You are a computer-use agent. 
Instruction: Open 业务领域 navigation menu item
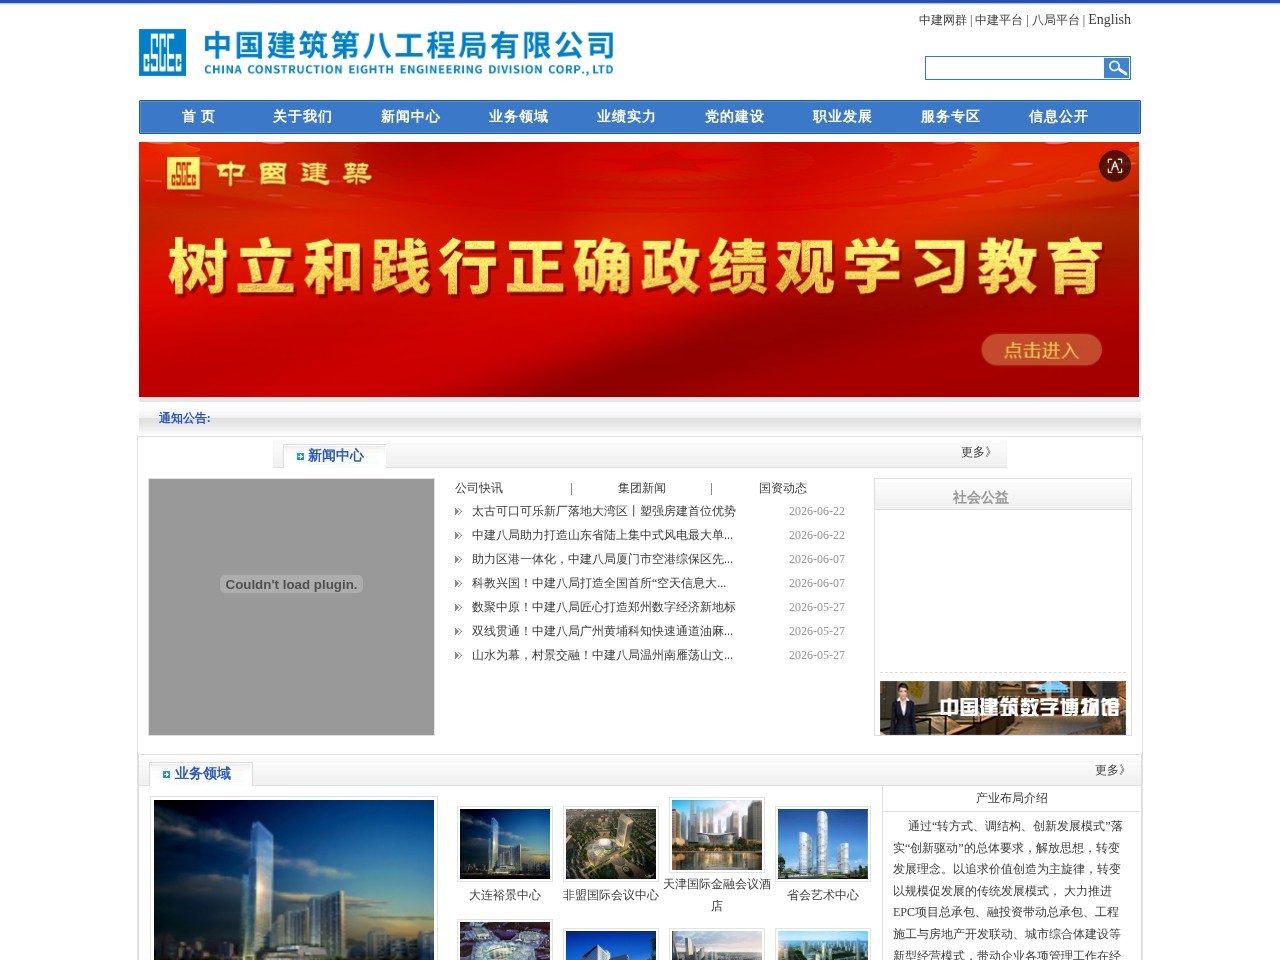pyautogui.click(x=518, y=117)
